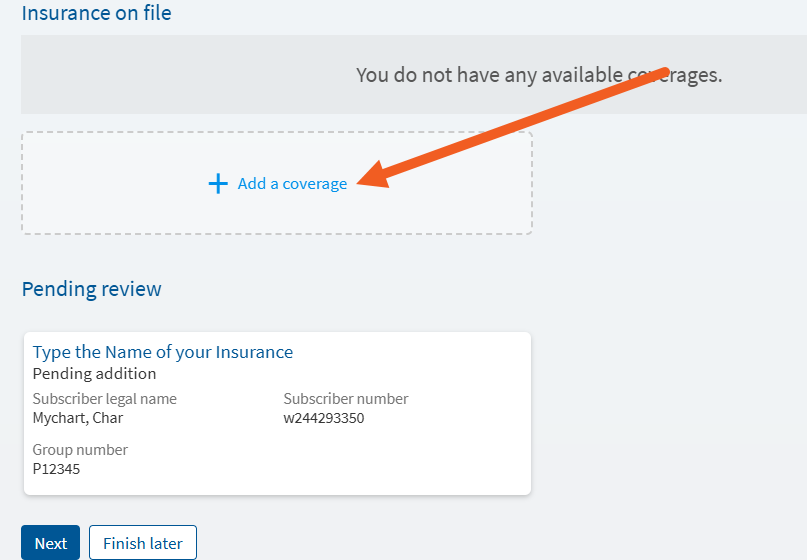
Task: Select subscriber number w244293350
Action: tap(324, 418)
